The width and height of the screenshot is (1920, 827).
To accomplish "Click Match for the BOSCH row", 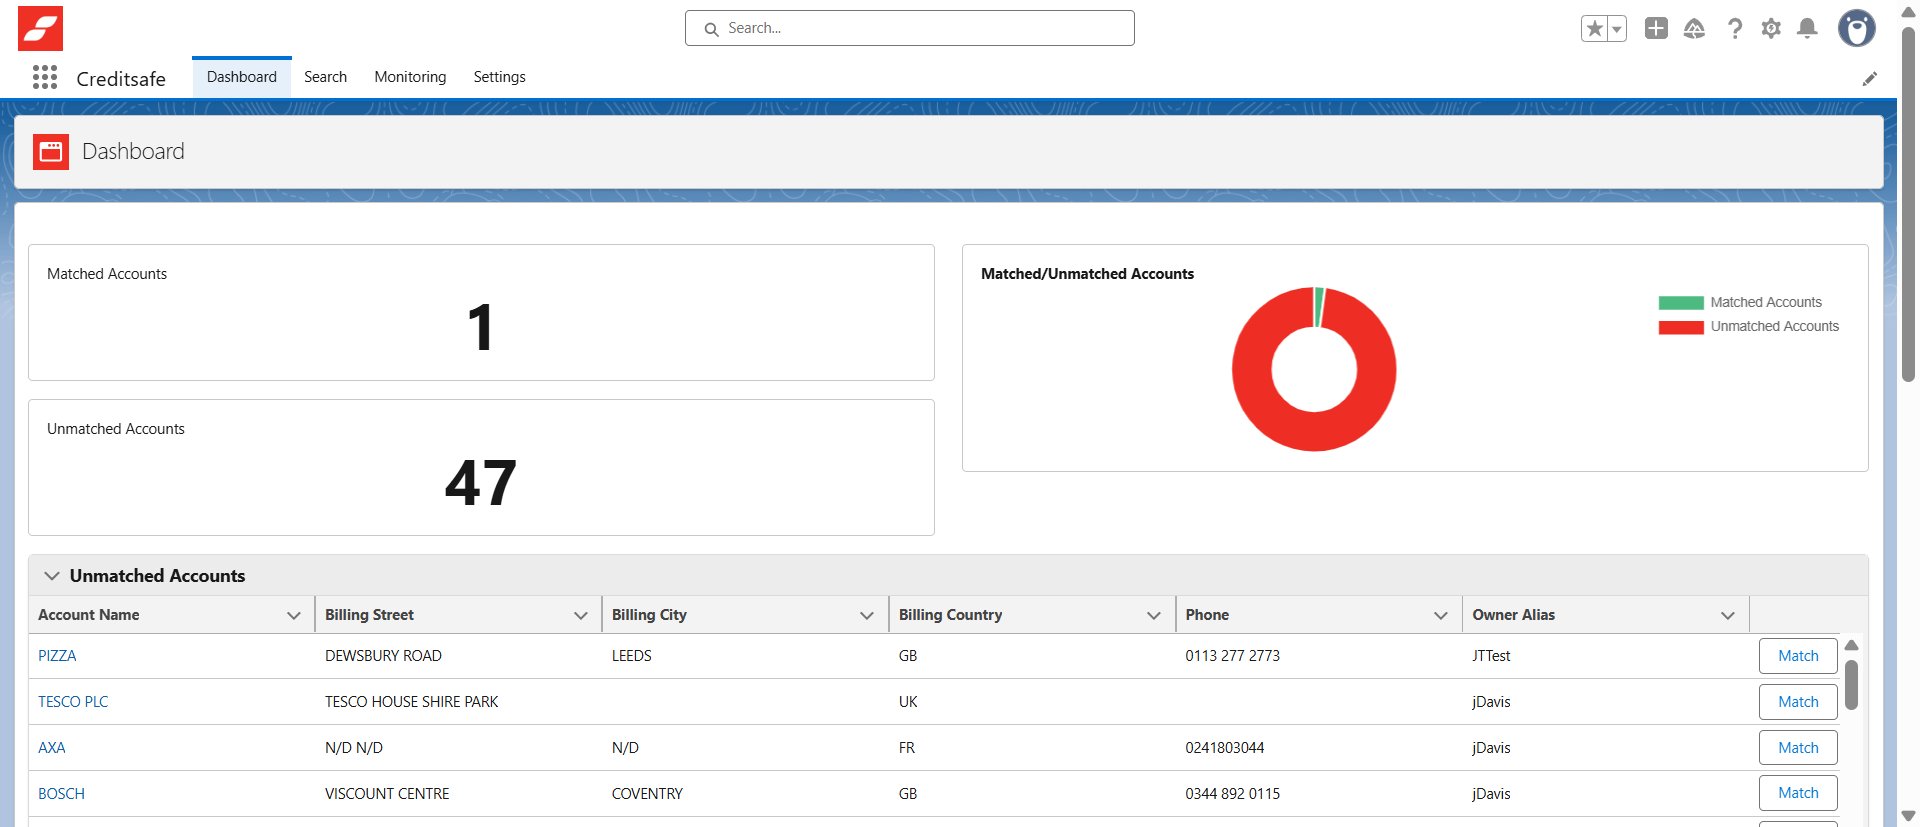I will [x=1798, y=793].
